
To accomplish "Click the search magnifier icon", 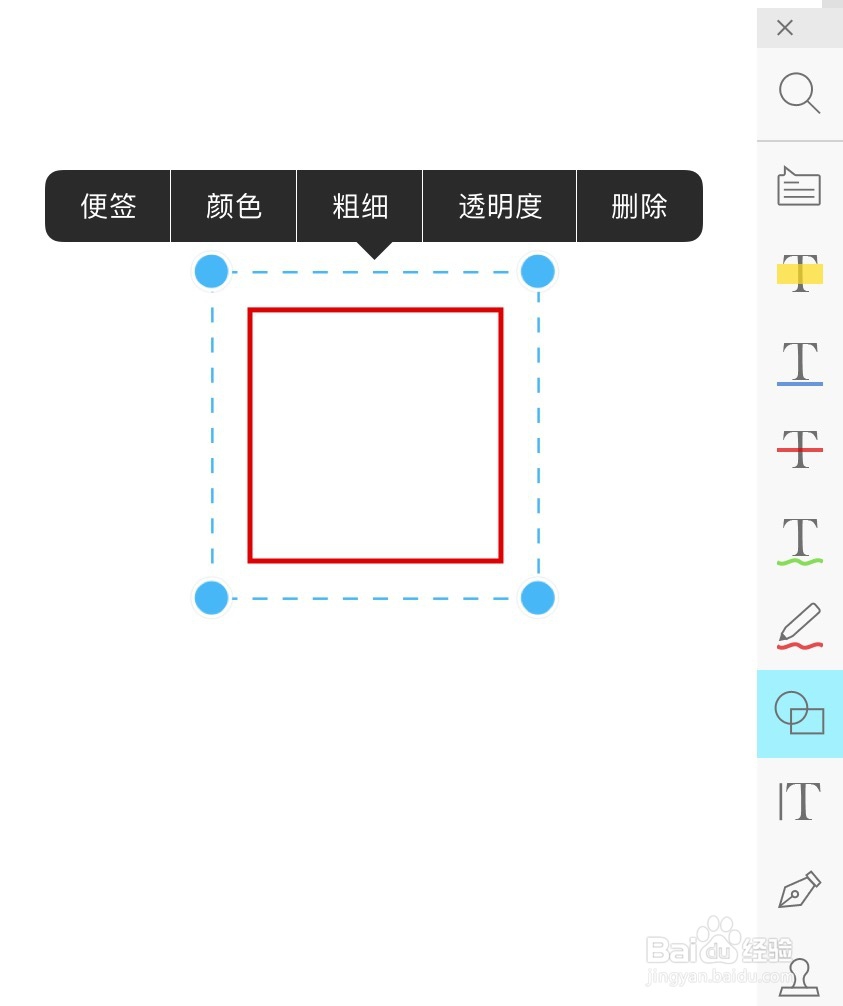I will [x=799, y=93].
